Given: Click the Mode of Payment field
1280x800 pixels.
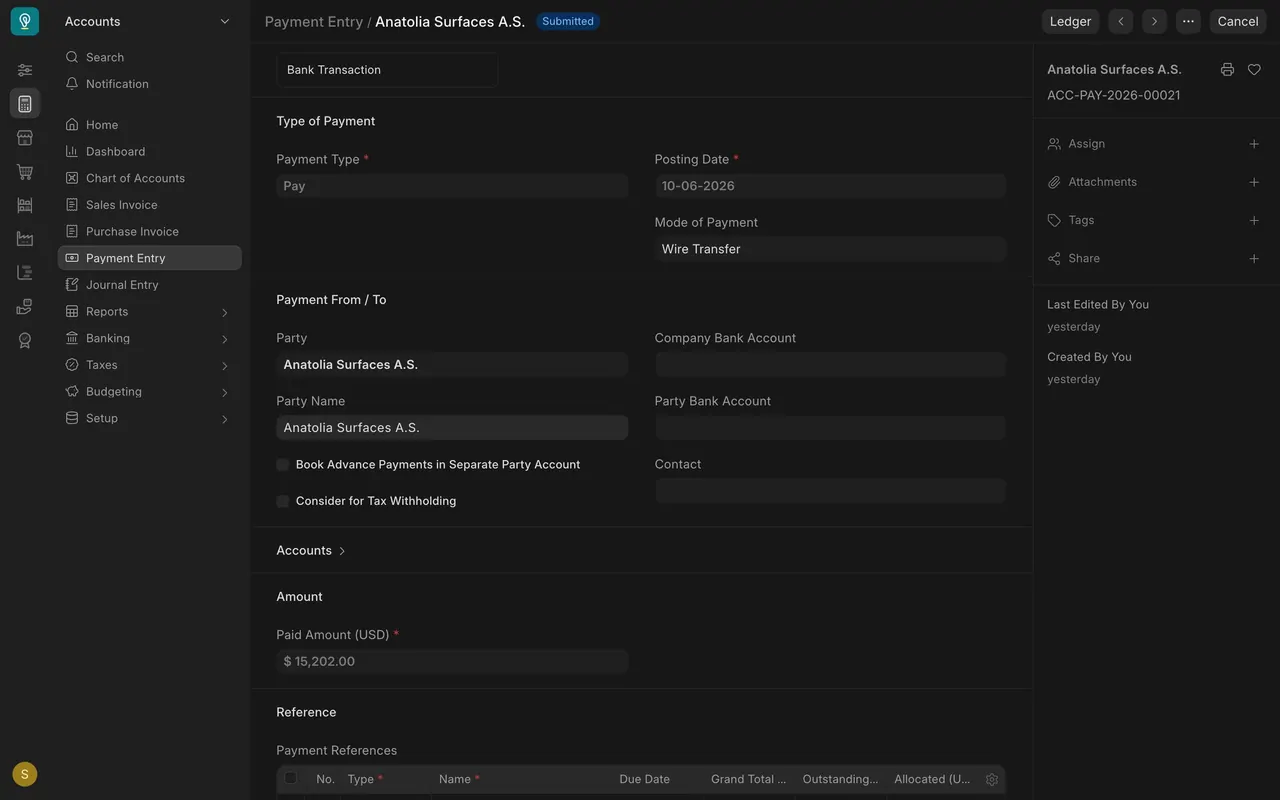Looking at the screenshot, I should point(830,249).
